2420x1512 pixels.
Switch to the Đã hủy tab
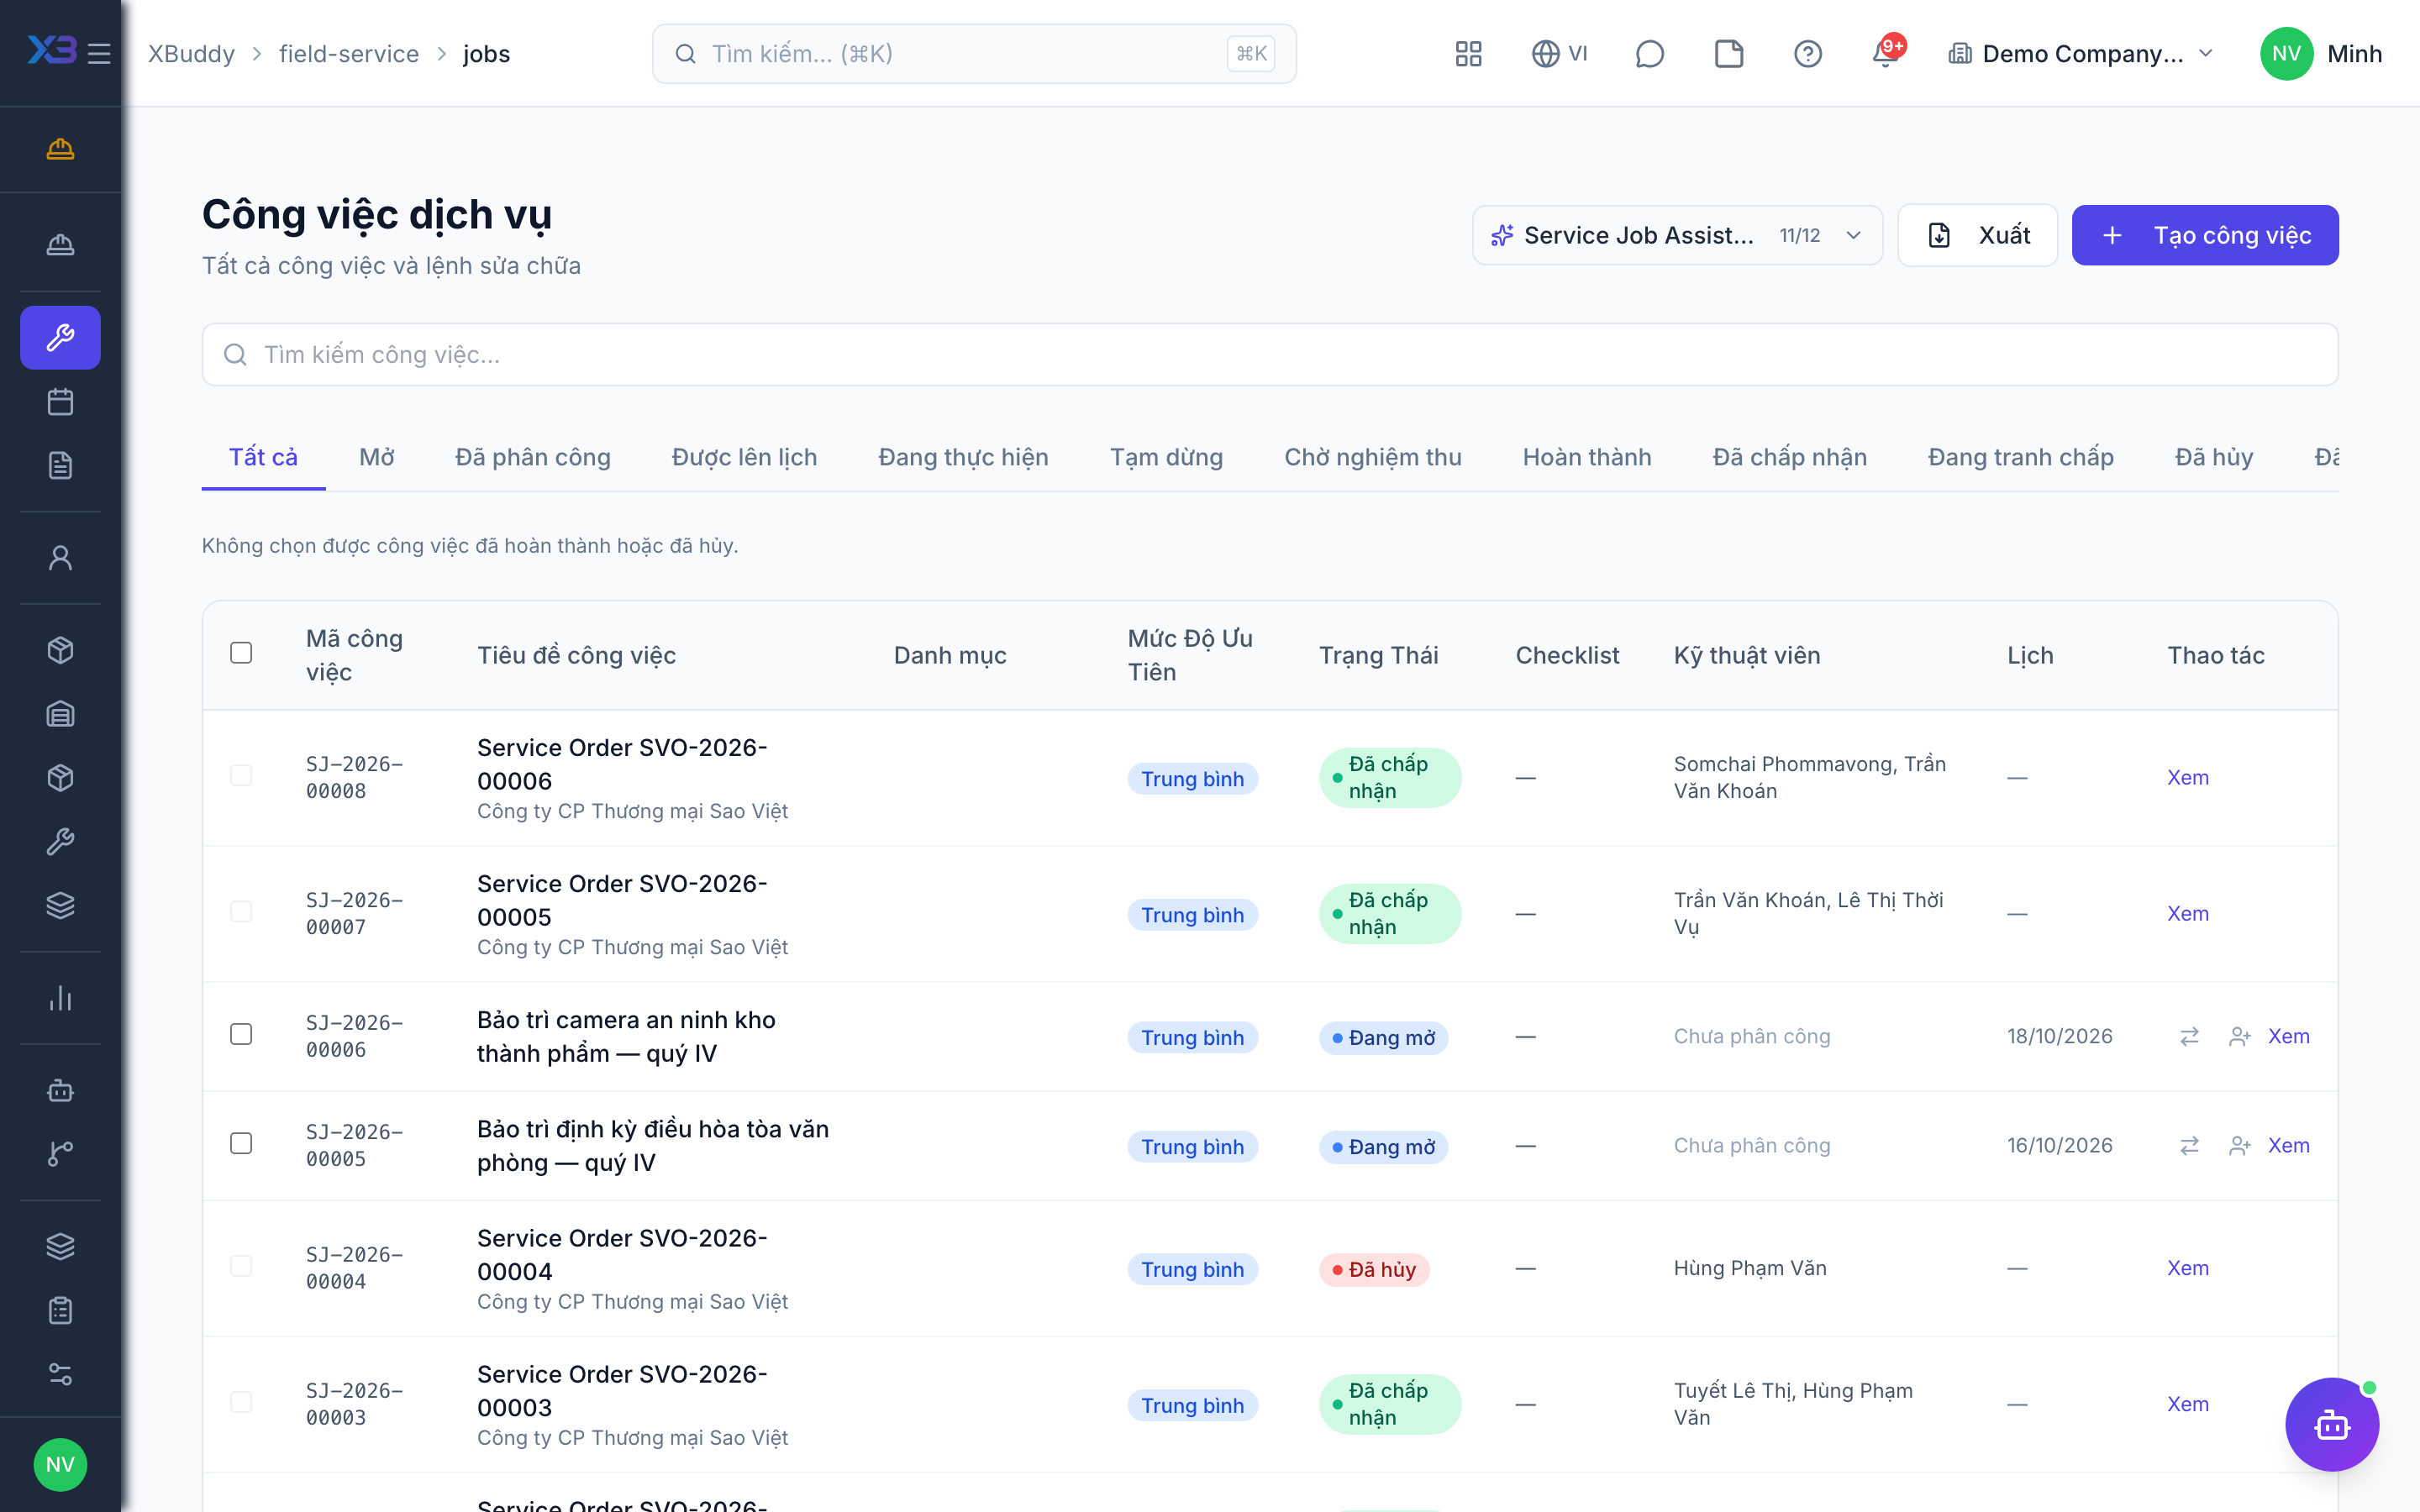(x=2213, y=457)
